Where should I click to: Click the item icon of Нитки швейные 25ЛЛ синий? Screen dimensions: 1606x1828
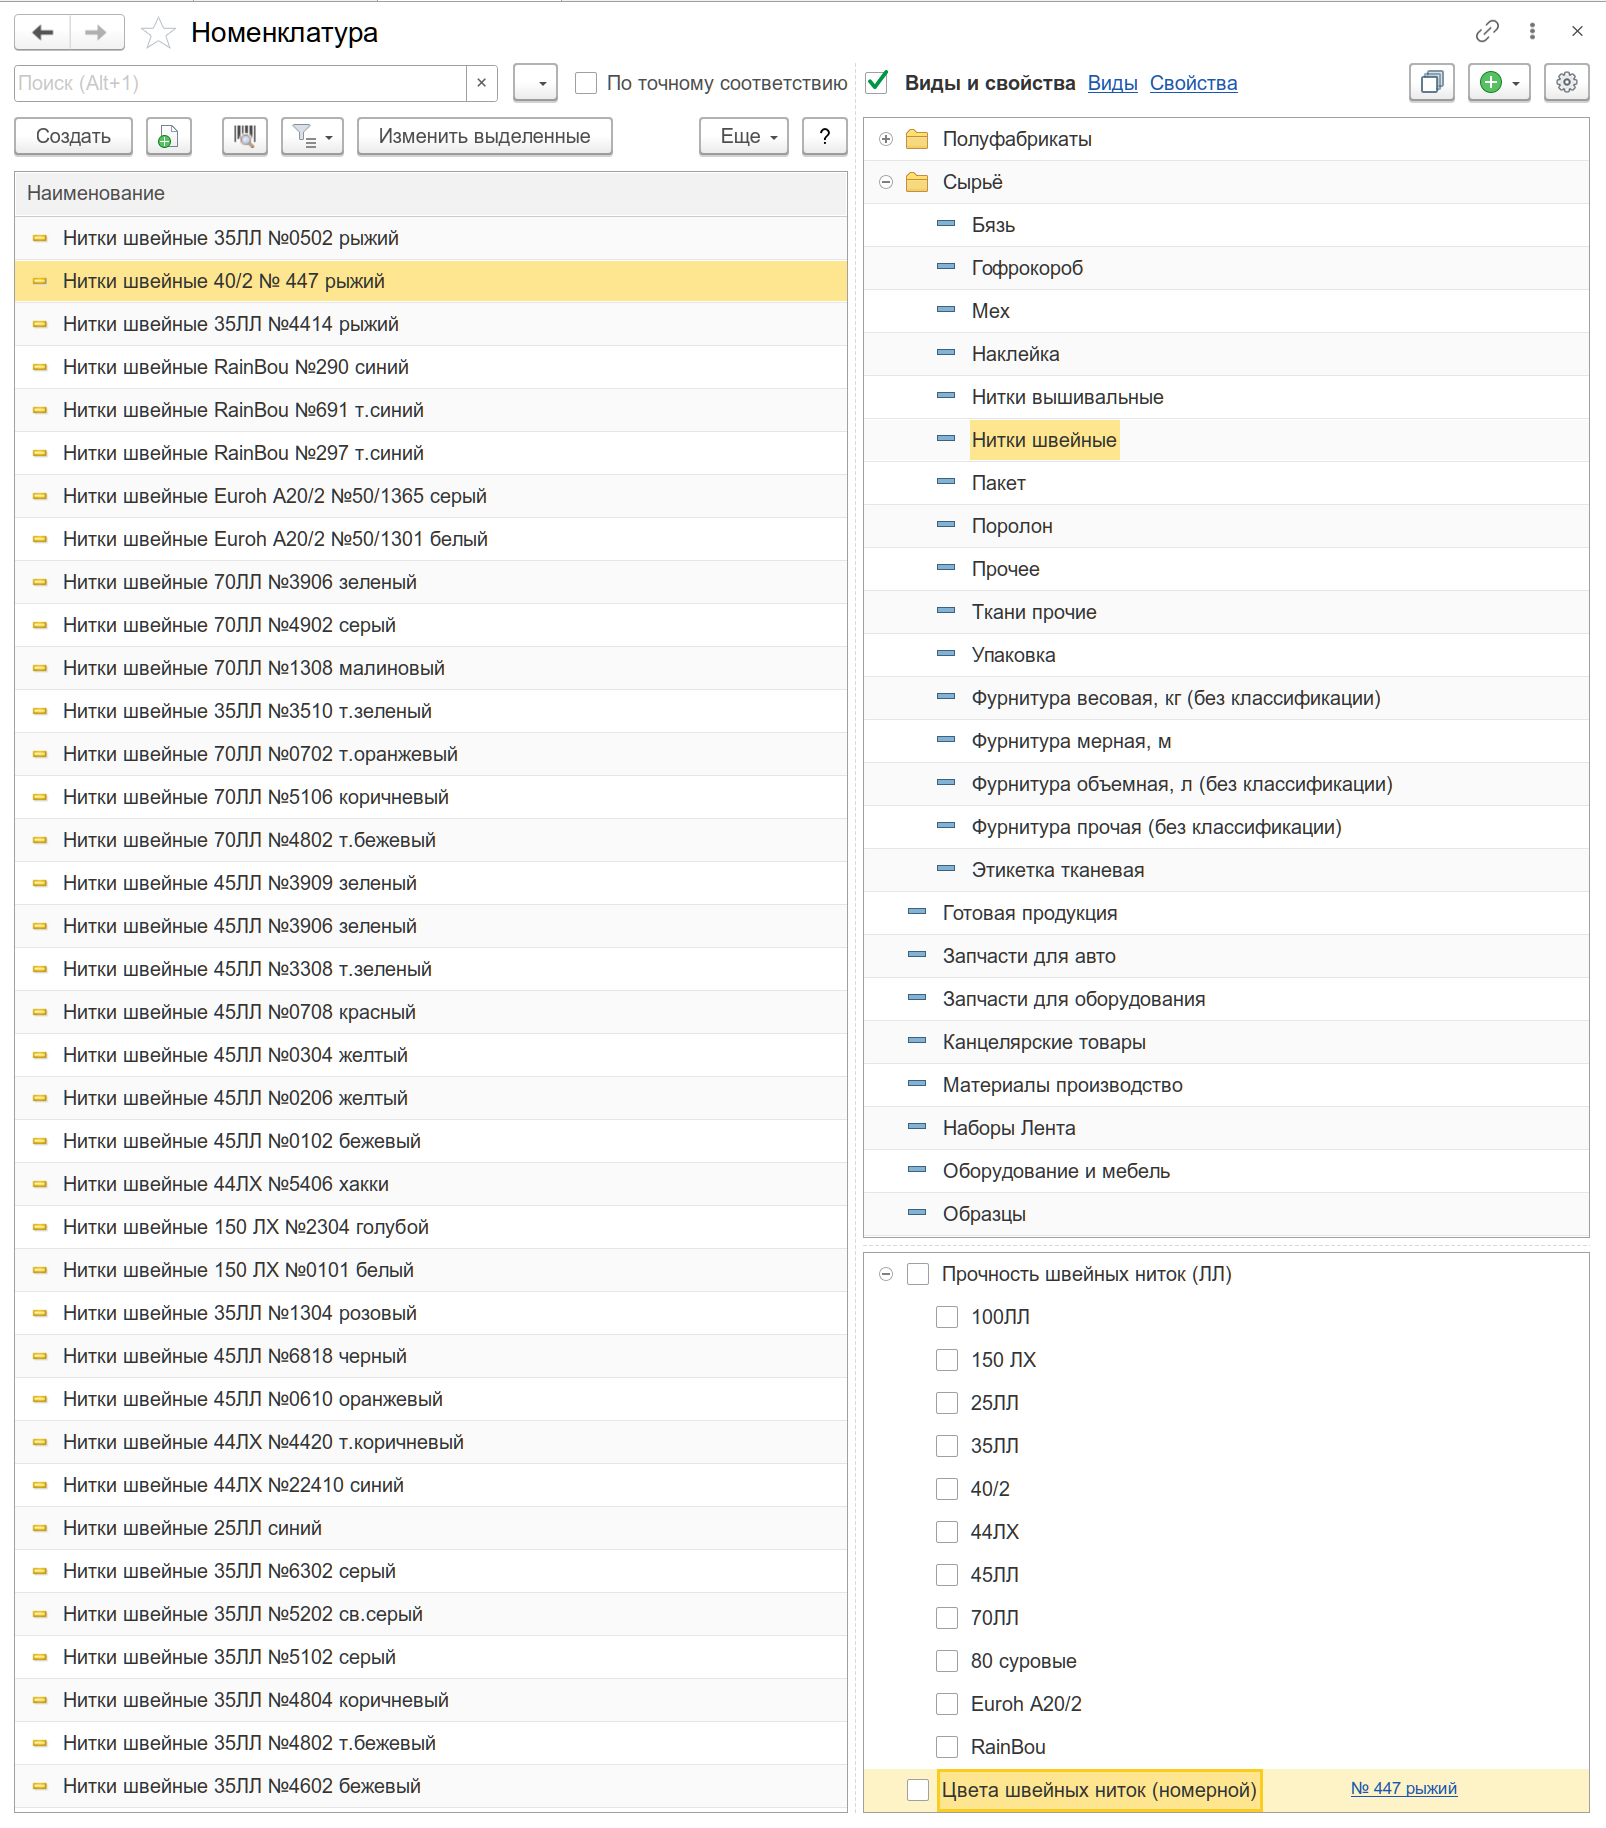click(x=40, y=1528)
